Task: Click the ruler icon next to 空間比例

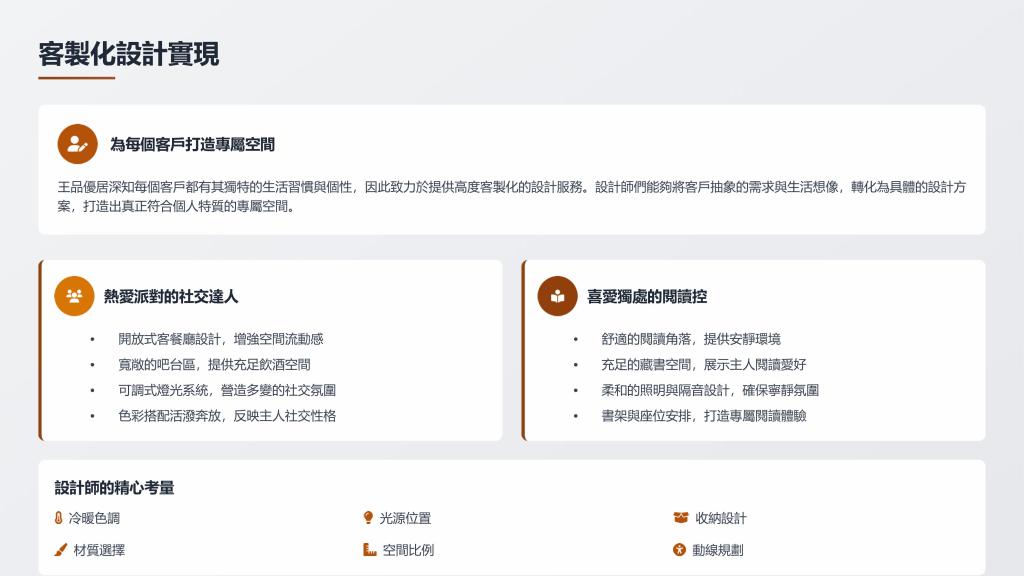Action: [x=370, y=550]
